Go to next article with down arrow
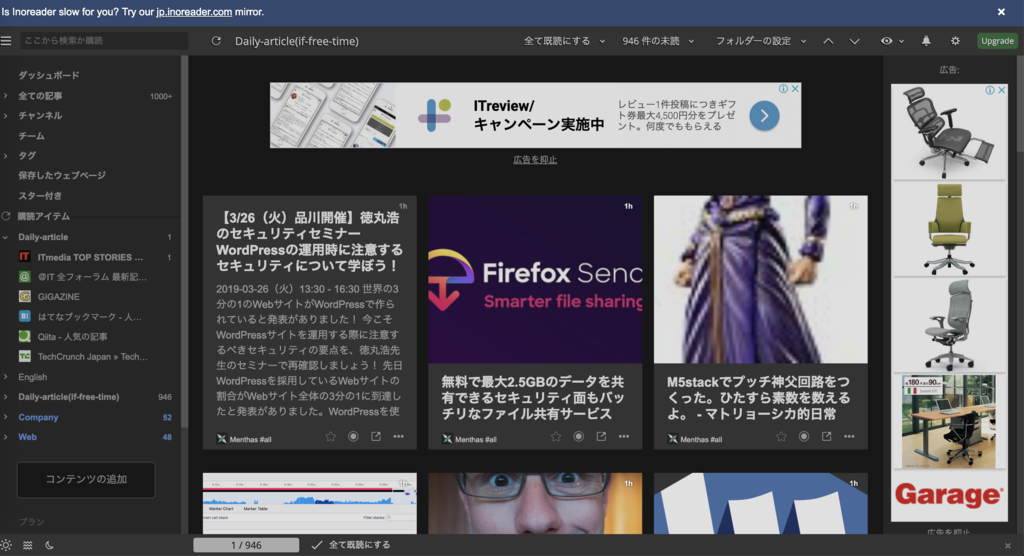Screen dimensions: 1024x556 [854, 41]
